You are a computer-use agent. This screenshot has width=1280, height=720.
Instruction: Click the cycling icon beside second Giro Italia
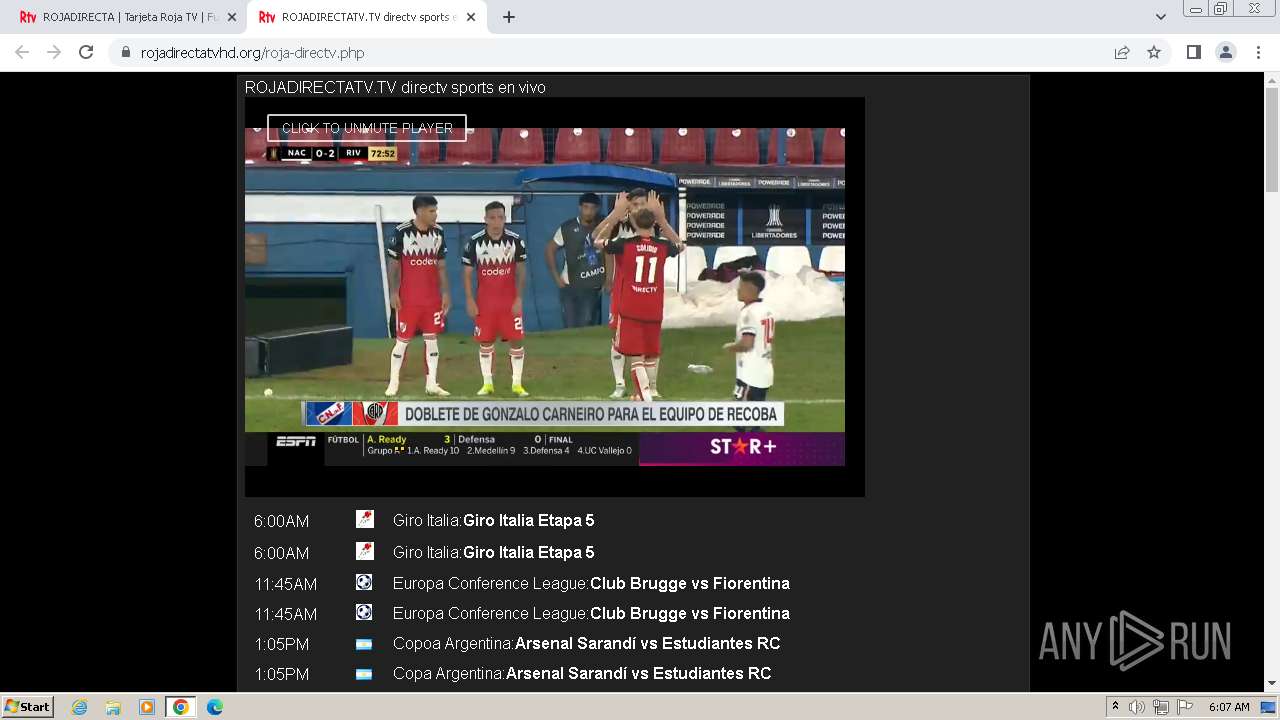[365, 551]
